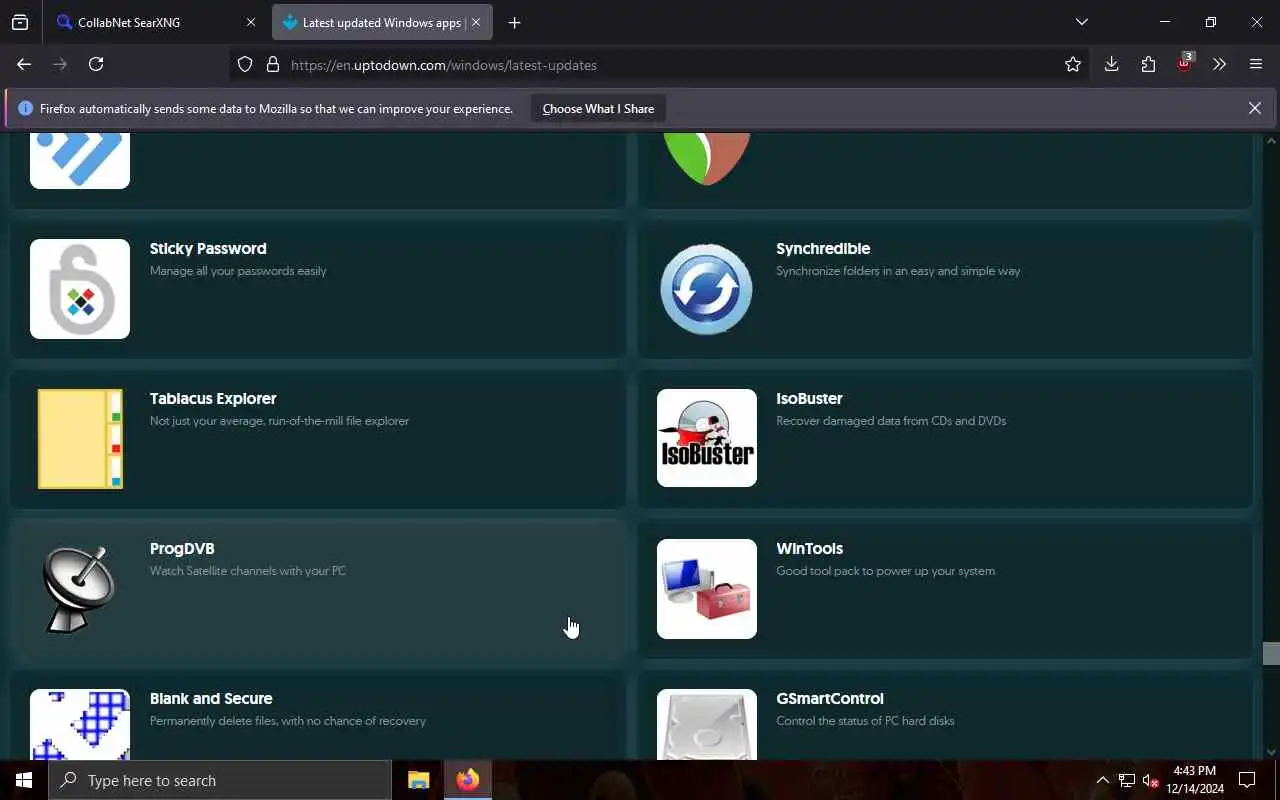Viewport: 1280px width, 800px height.
Task: Reload the current page
Action: click(96, 64)
